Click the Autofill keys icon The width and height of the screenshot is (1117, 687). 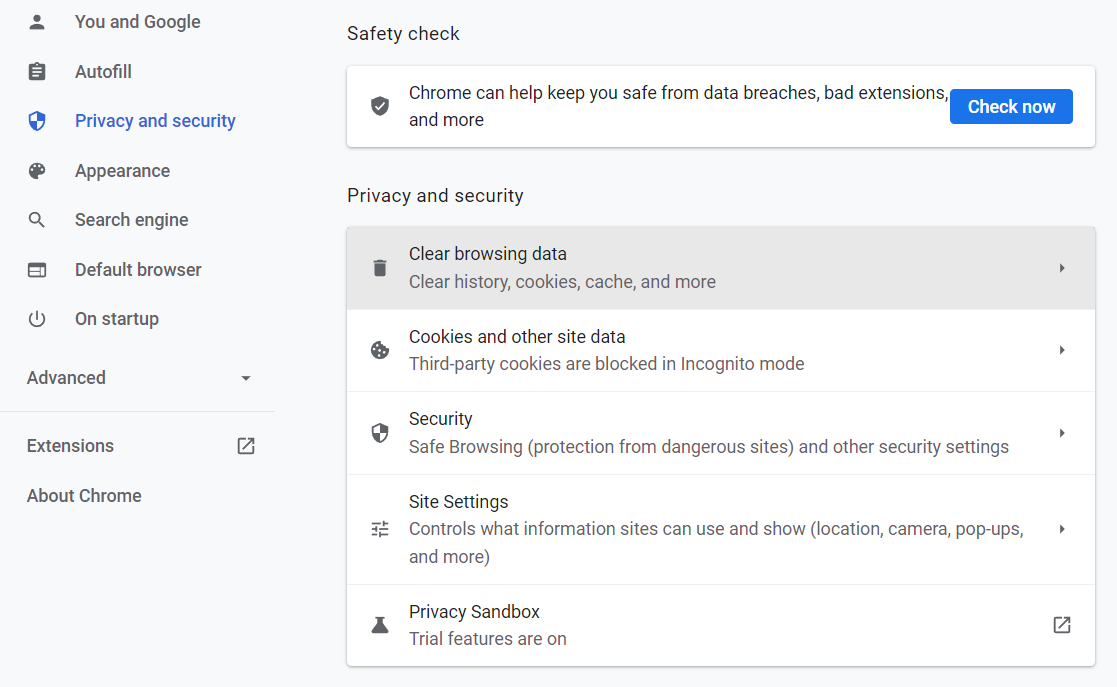[37, 71]
